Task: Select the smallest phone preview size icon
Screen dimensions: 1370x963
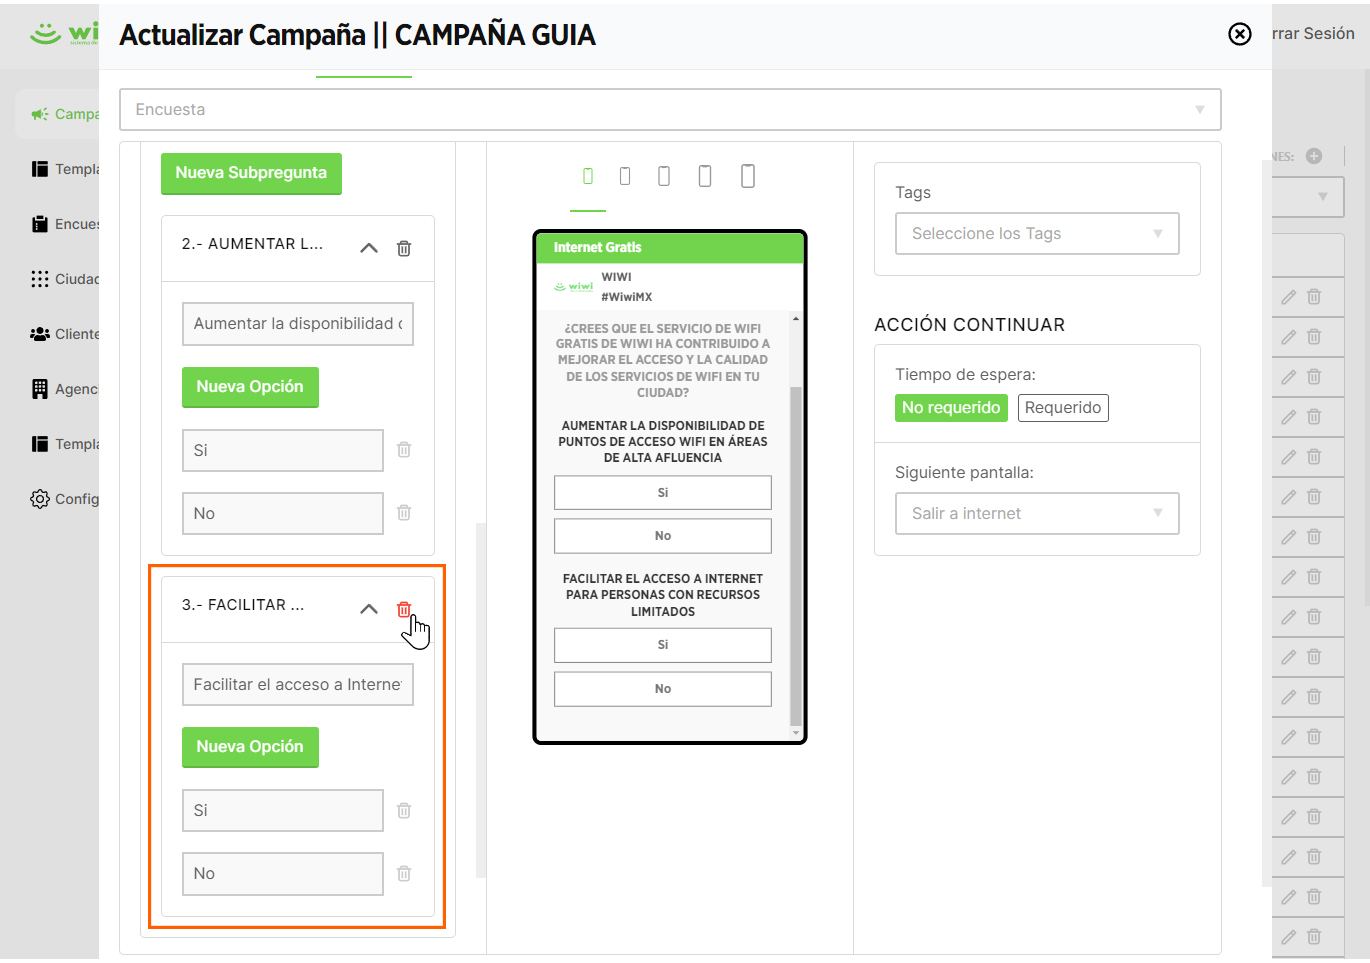Action: coord(588,176)
